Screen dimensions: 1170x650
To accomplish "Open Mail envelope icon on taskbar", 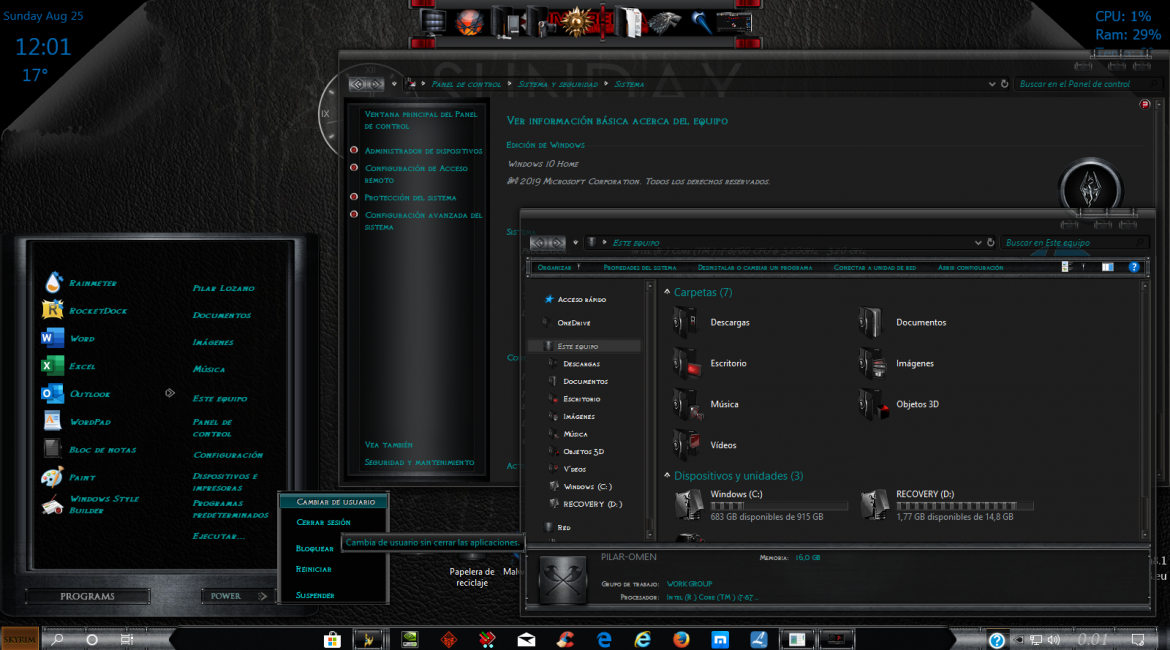I will pos(526,640).
